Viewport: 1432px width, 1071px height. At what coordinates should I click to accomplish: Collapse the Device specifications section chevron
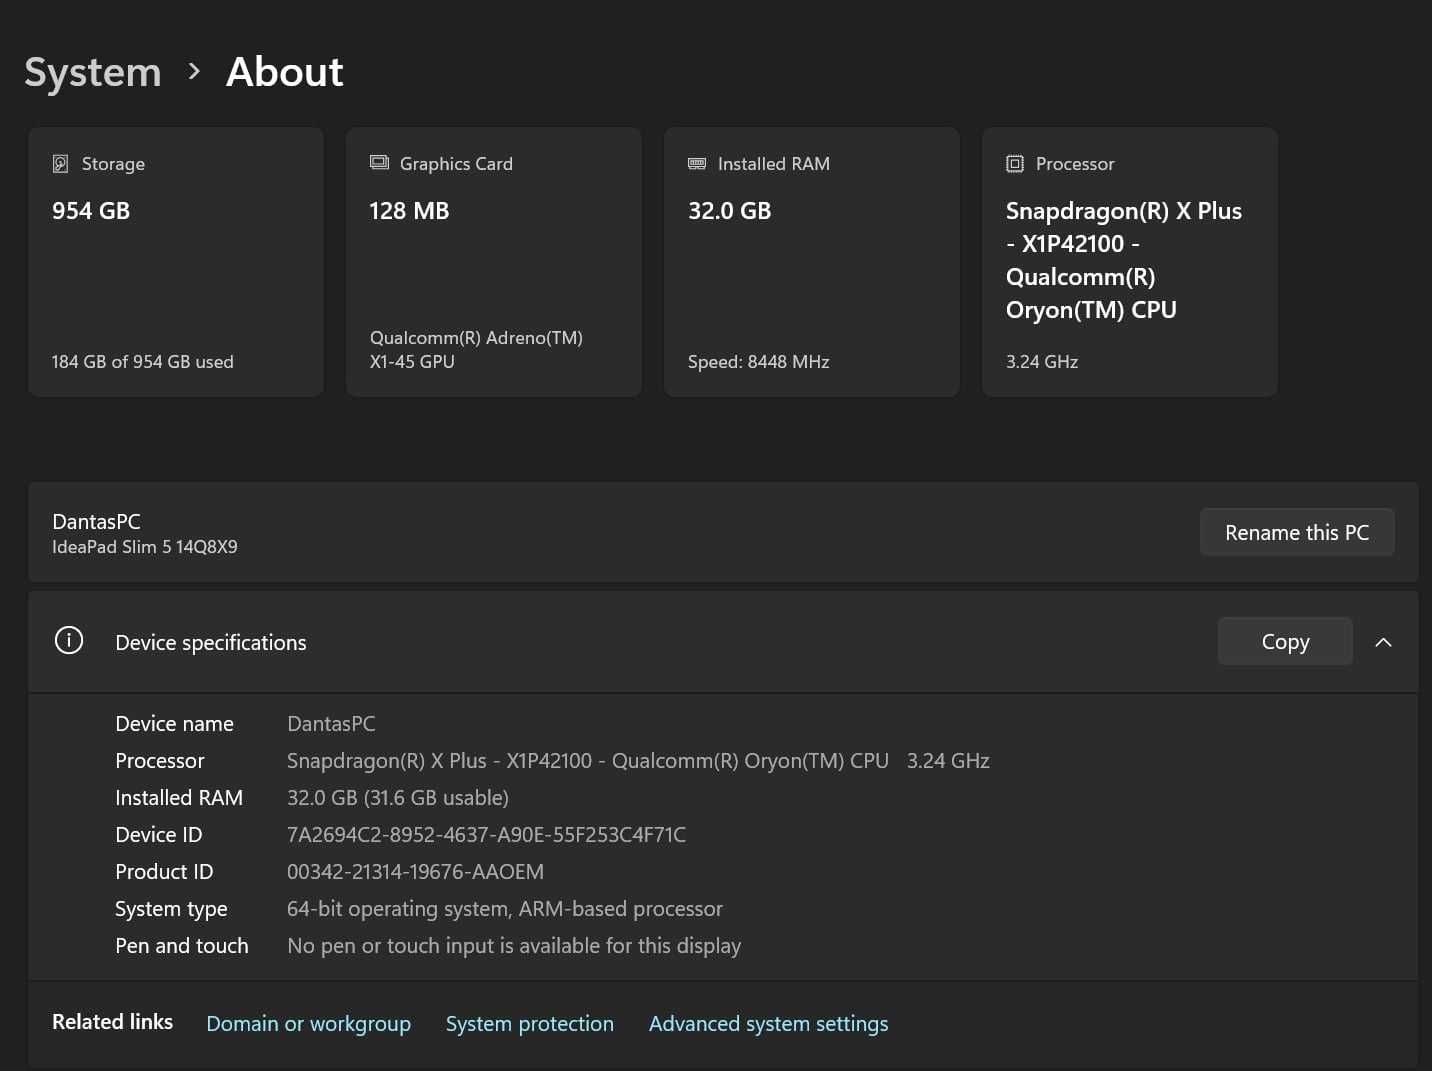point(1383,642)
